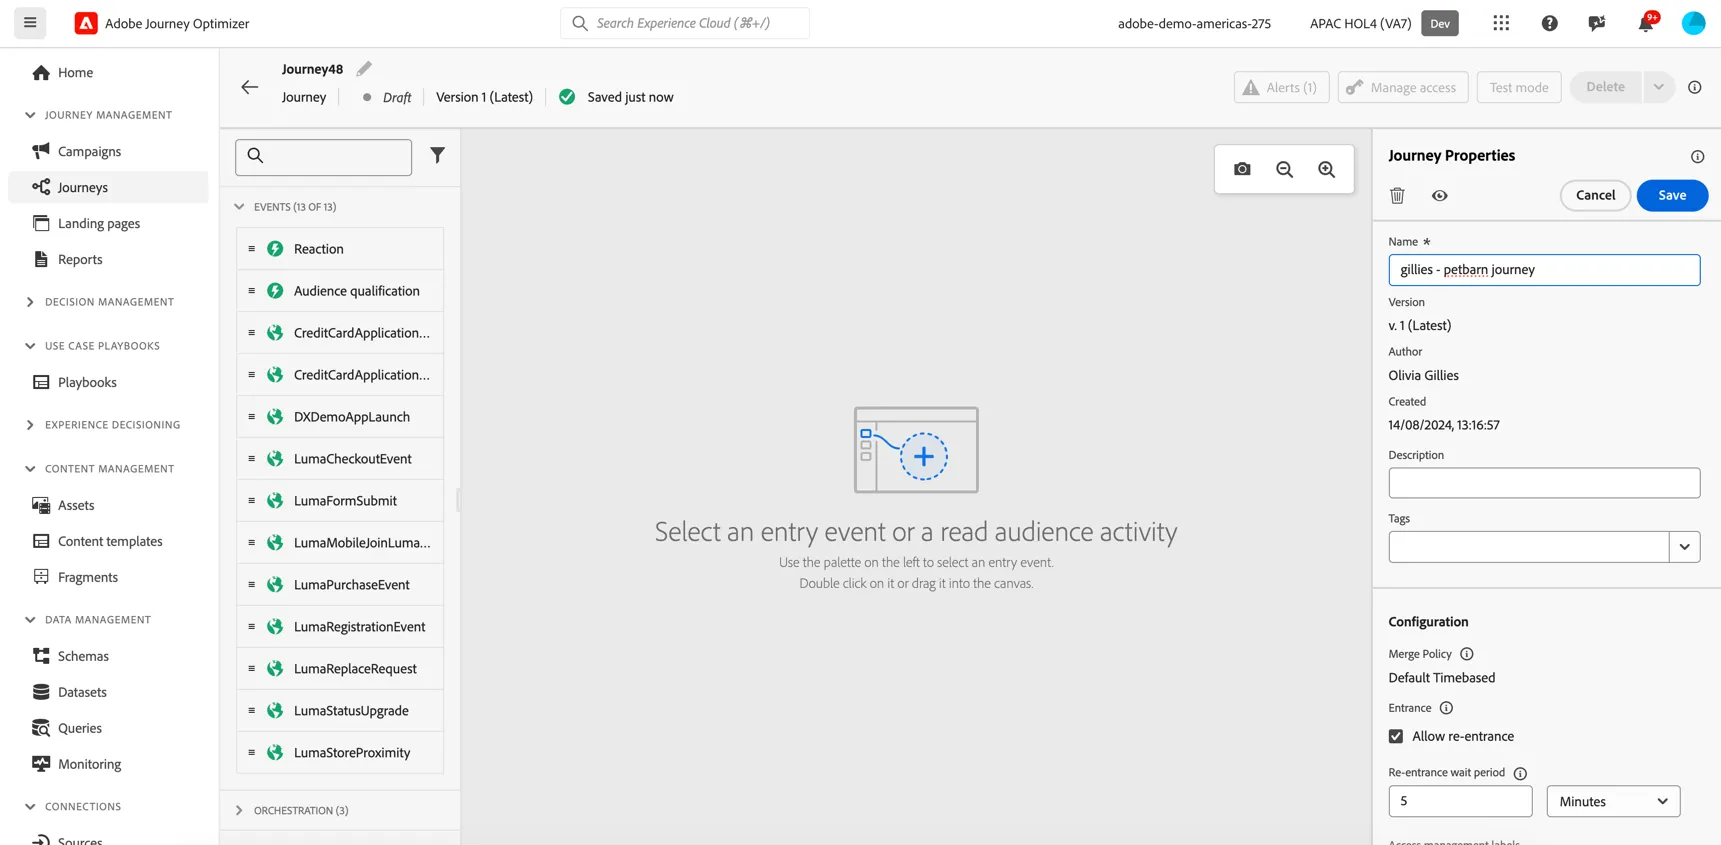Open the feedback chat icon in header

[x=1597, y=23]
